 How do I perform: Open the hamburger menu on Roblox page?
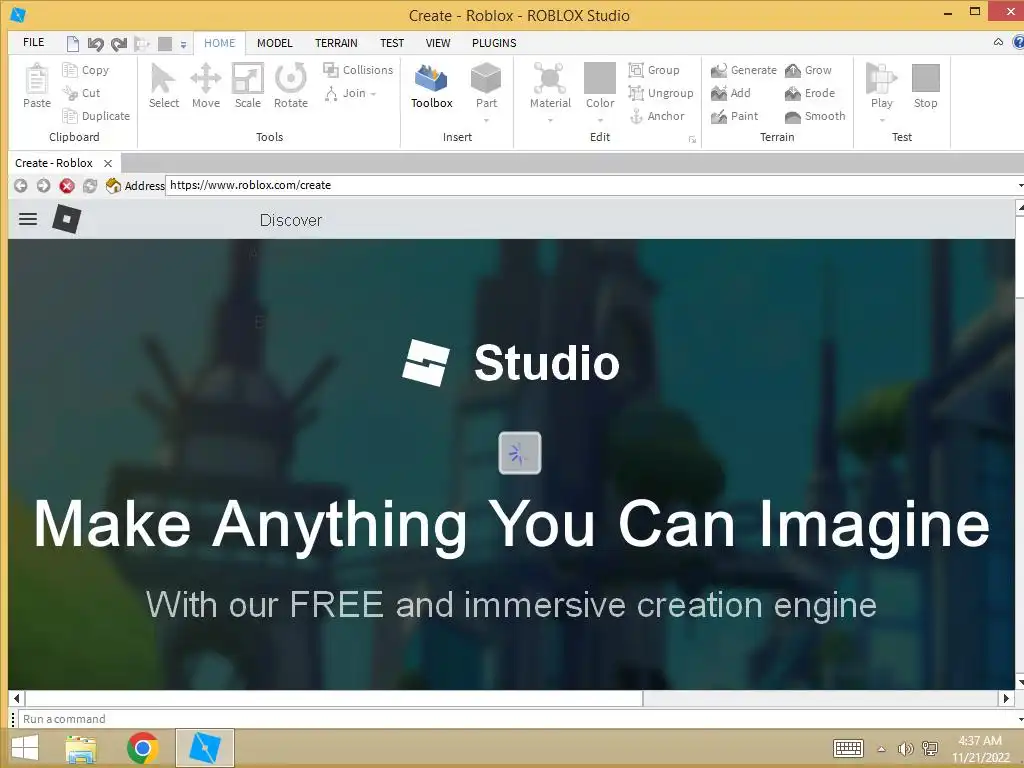pos(27,219)
